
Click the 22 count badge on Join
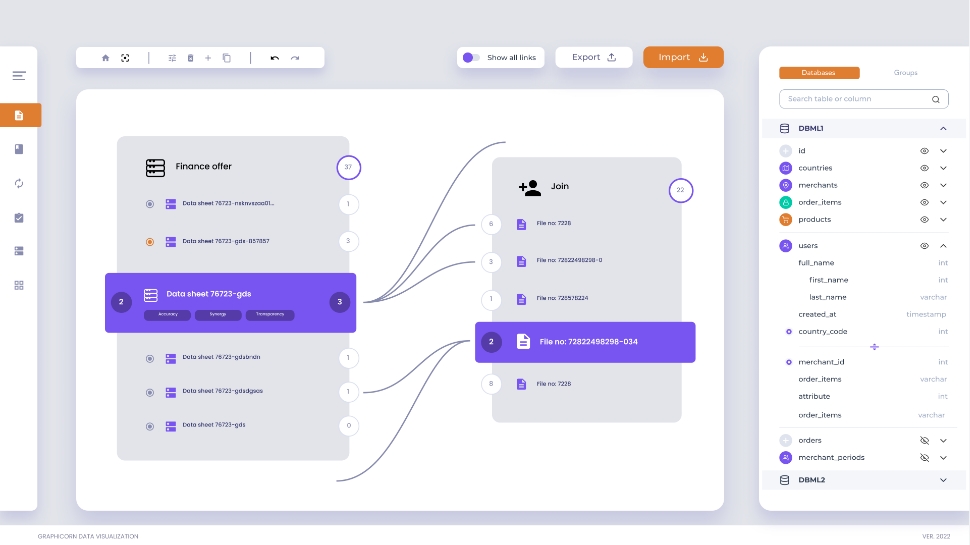680,191
